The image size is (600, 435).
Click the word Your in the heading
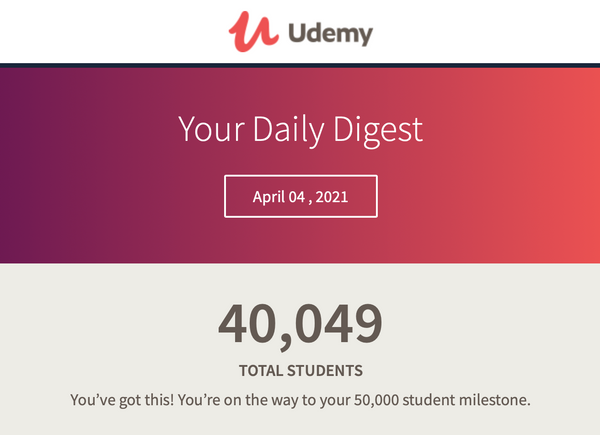pos(211,129)
